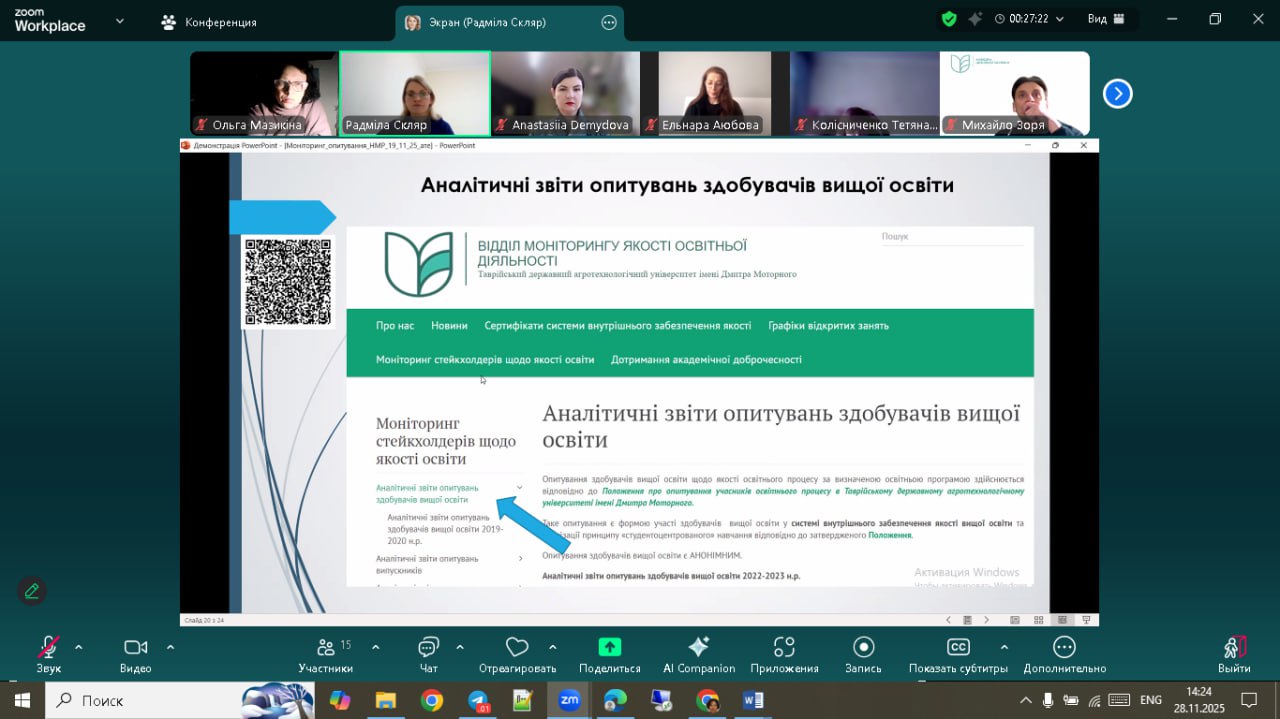
Task: Expand video options arrow next to Видео
Action: [170, 647]
